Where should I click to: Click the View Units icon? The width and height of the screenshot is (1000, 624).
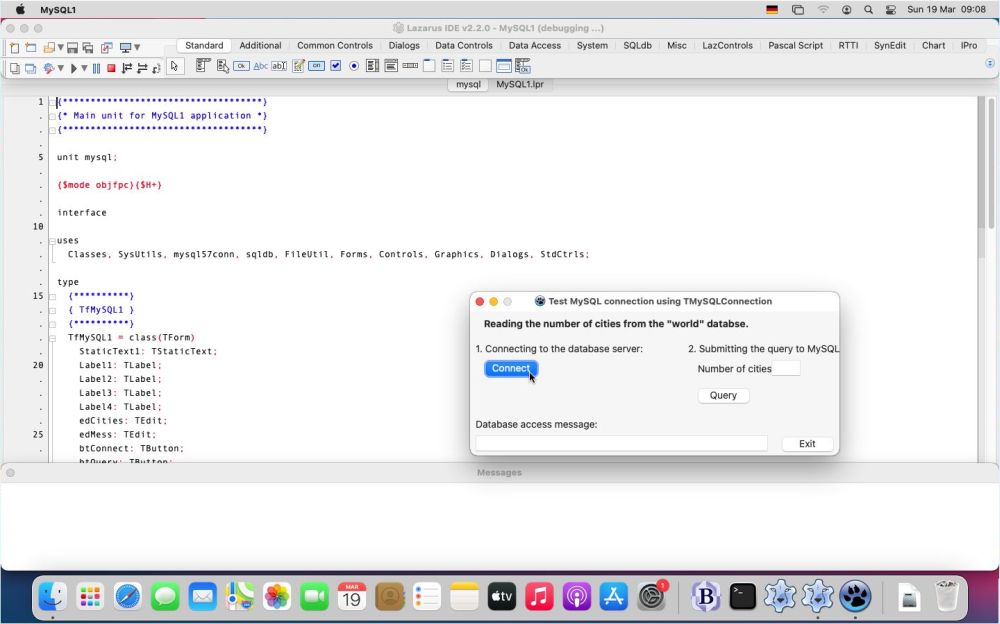15,68
